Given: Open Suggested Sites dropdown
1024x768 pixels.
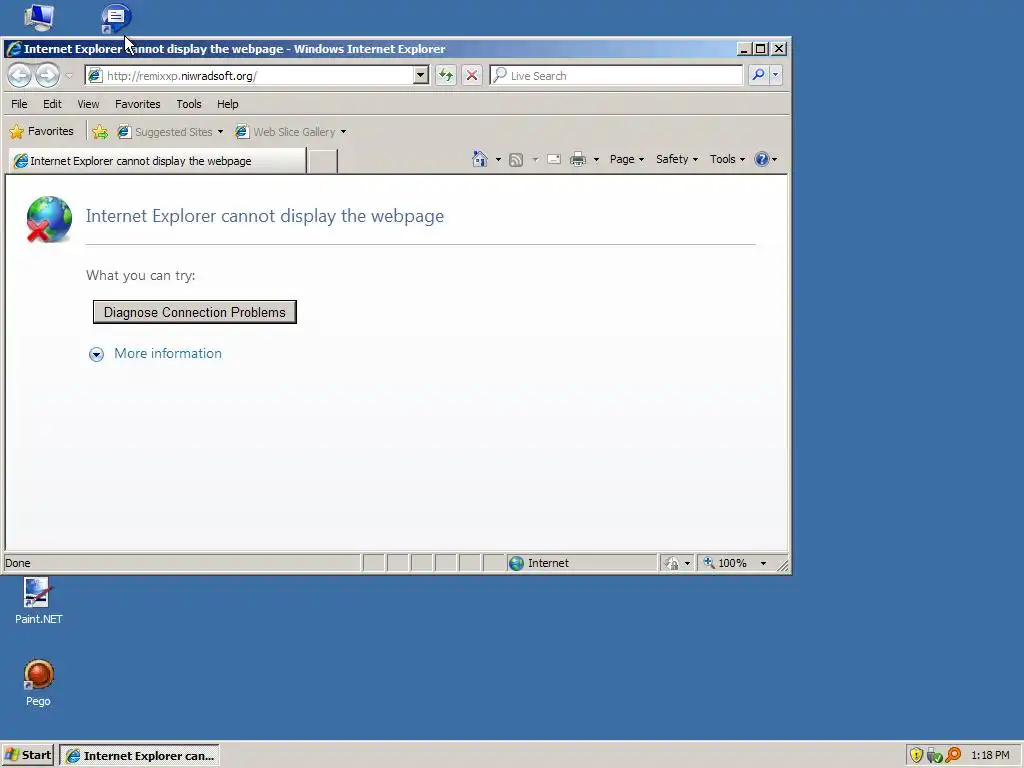Looking at the screenshot, I should 170,132.
